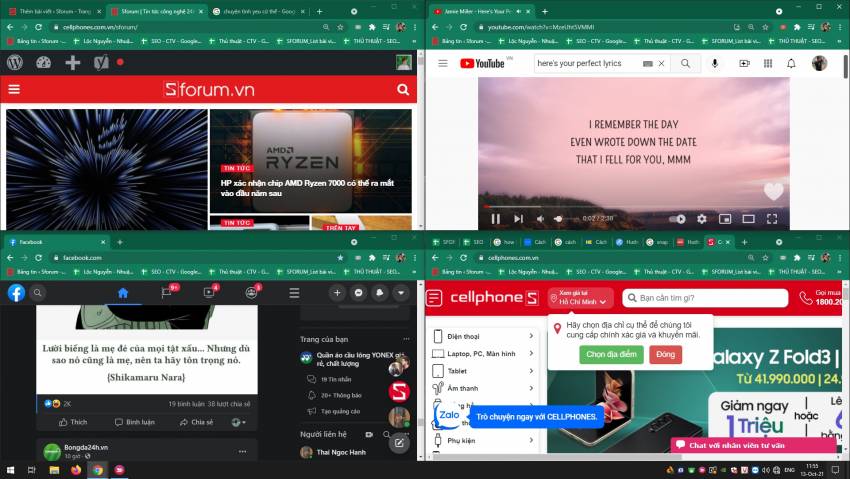This screenshot has height=479, width=850.
Task: Open Trang của bạn options ellipsis
Action: (x=406, y=339)
